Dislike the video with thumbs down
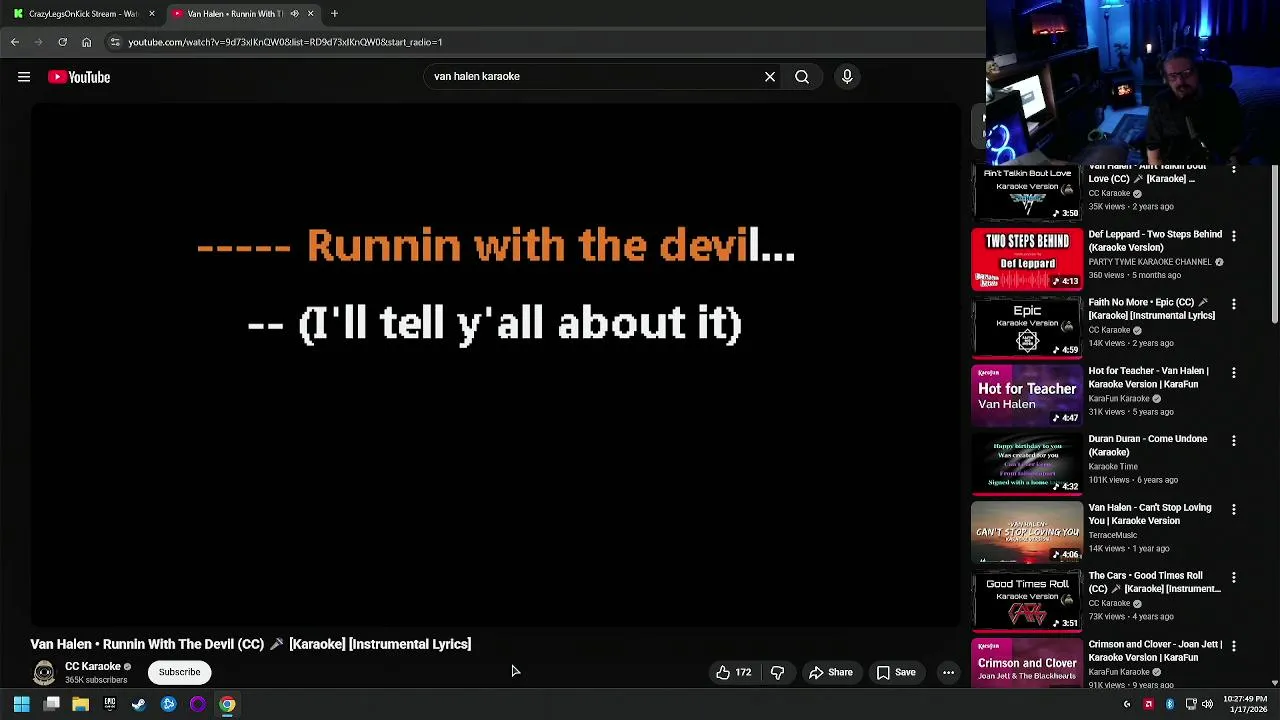The height and width of the screenshot is (720, 1280). click(x=777, y=673)
